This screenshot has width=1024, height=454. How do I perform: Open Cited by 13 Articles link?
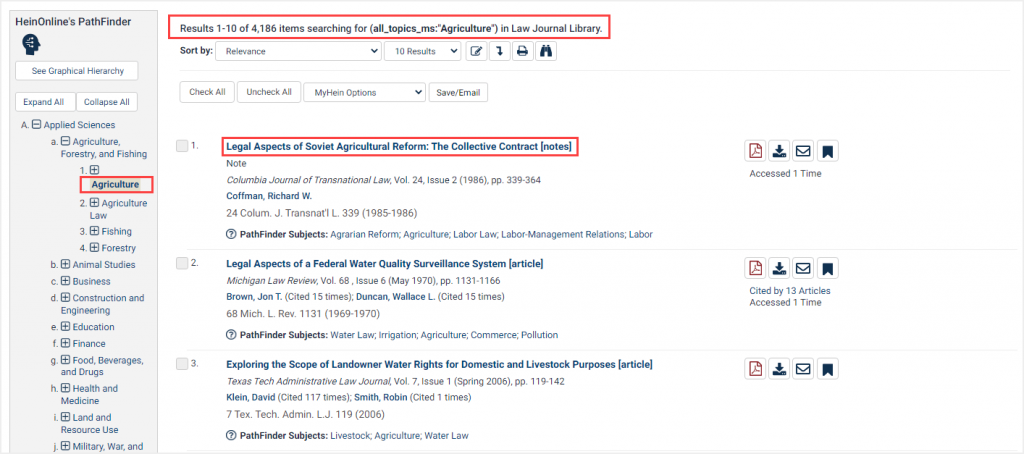(x=790, y=291)
